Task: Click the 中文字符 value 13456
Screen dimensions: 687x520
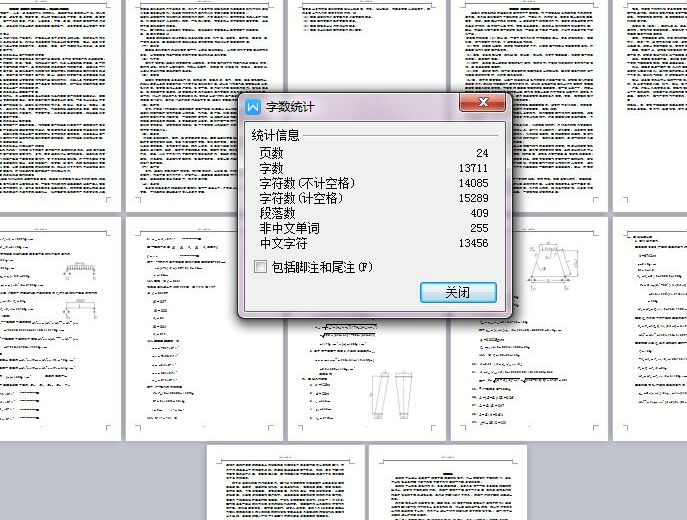Action: coord(473,243)
